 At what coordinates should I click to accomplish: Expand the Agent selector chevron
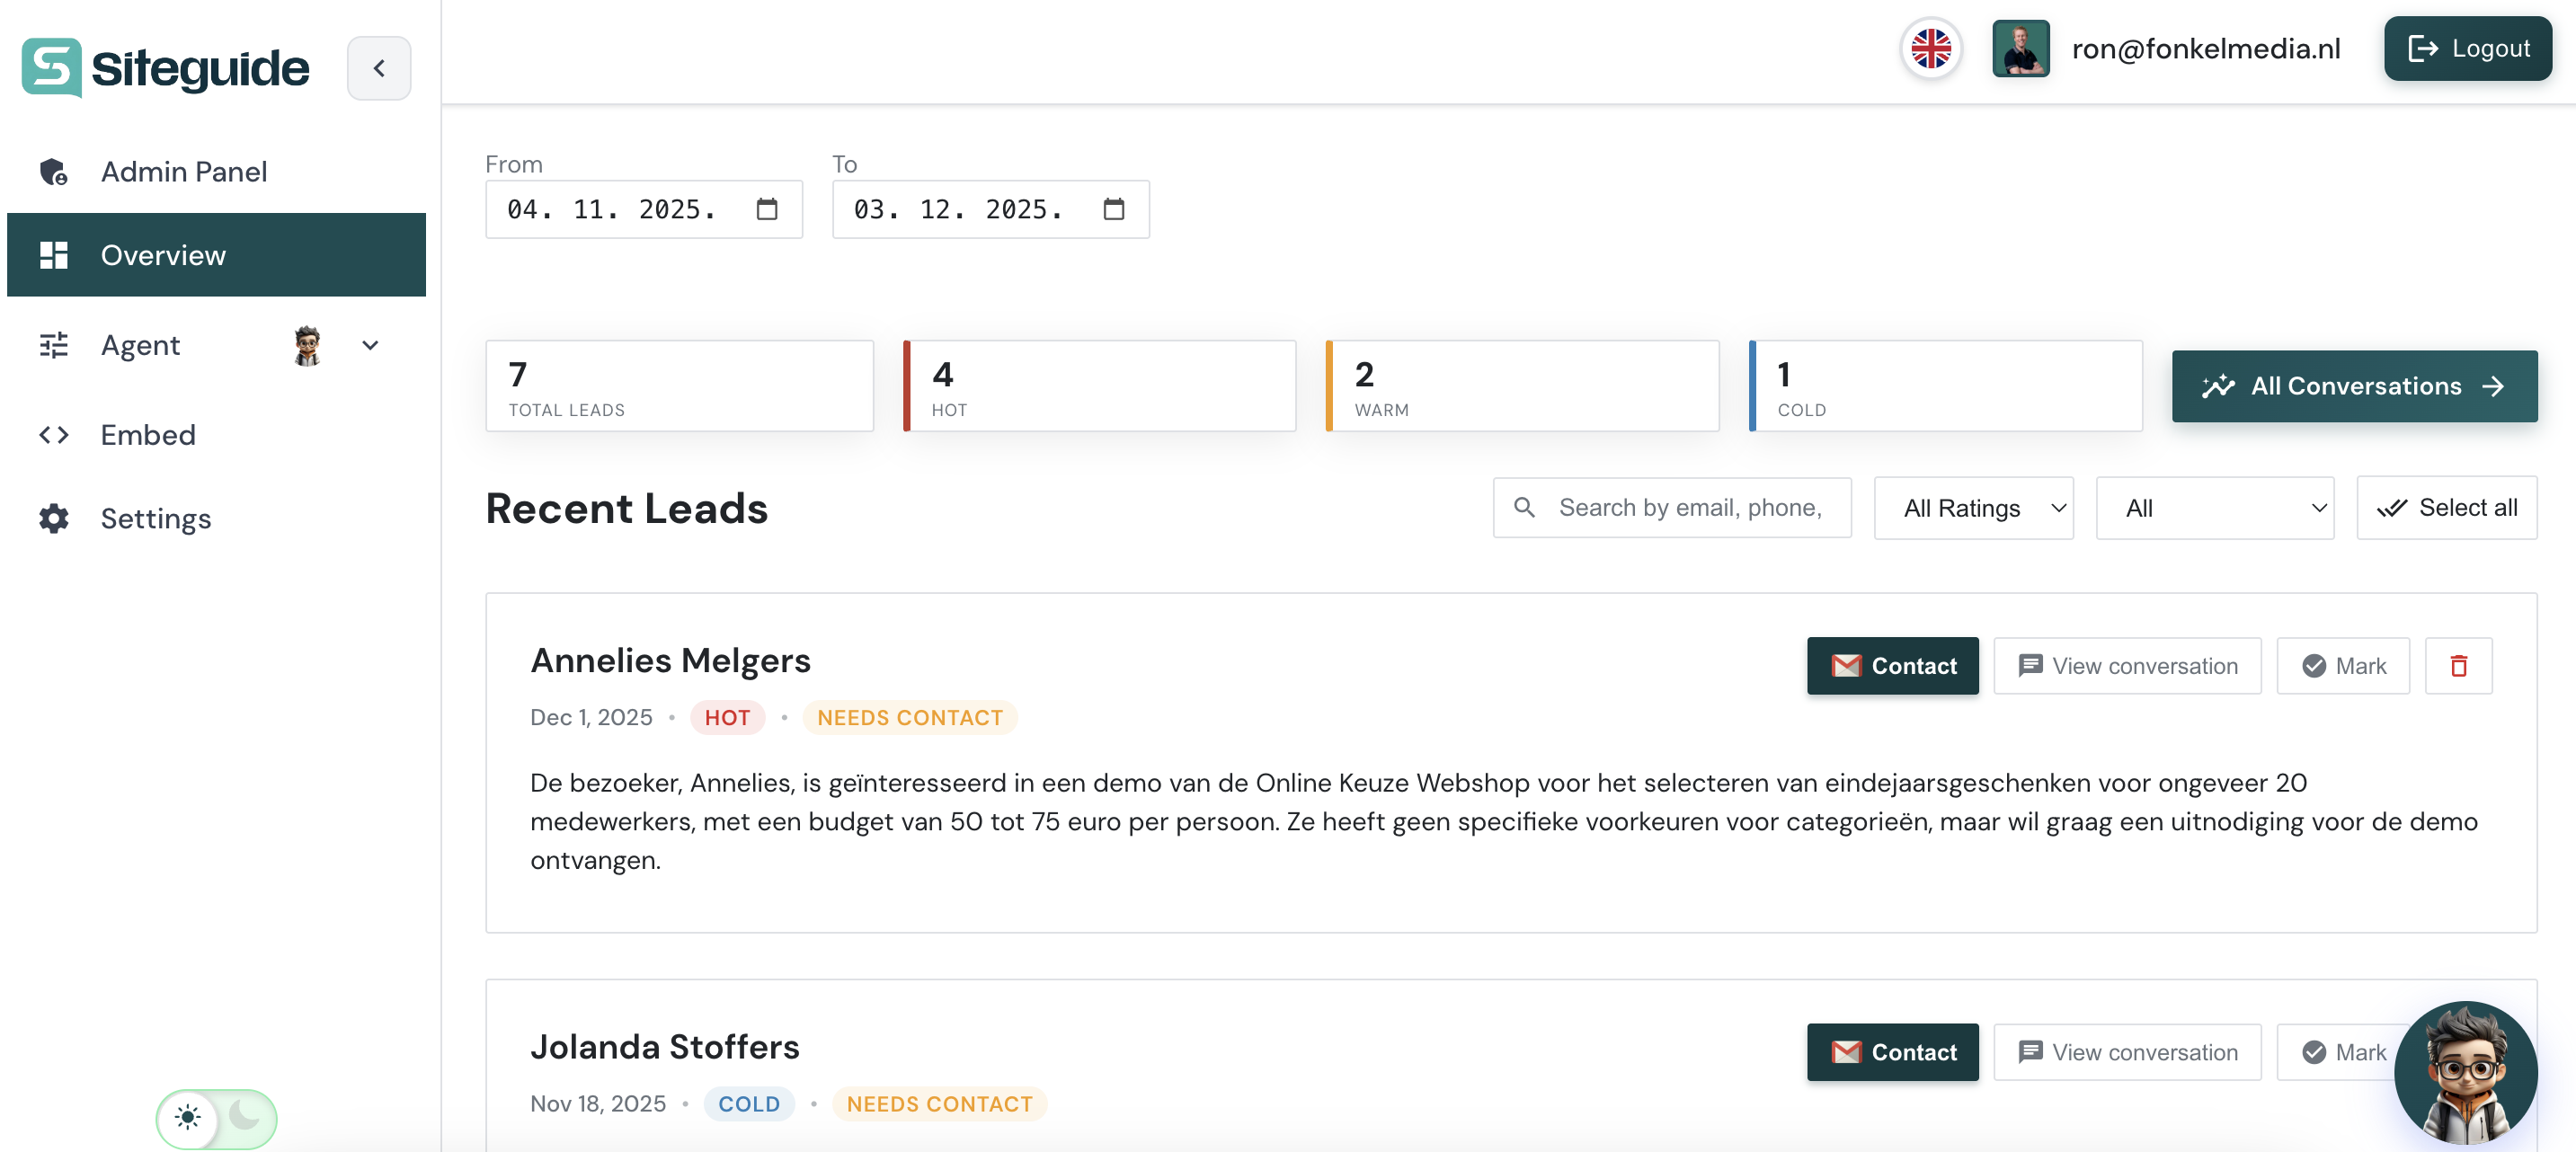[x=370, y=345]
